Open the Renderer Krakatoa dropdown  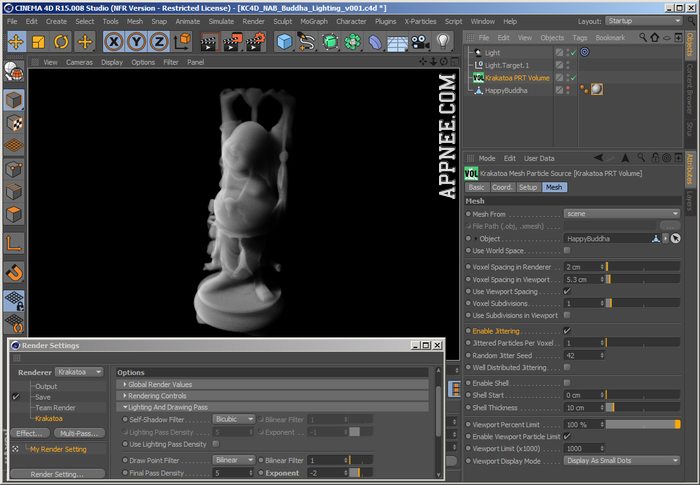[79, 372]
